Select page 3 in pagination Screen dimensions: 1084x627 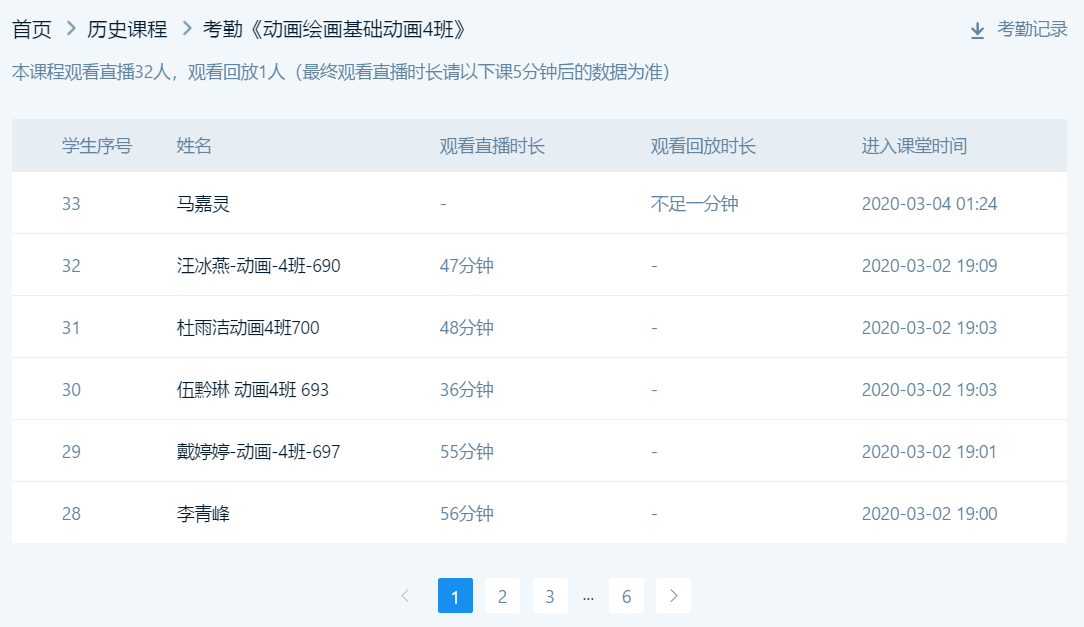[550, 596]
